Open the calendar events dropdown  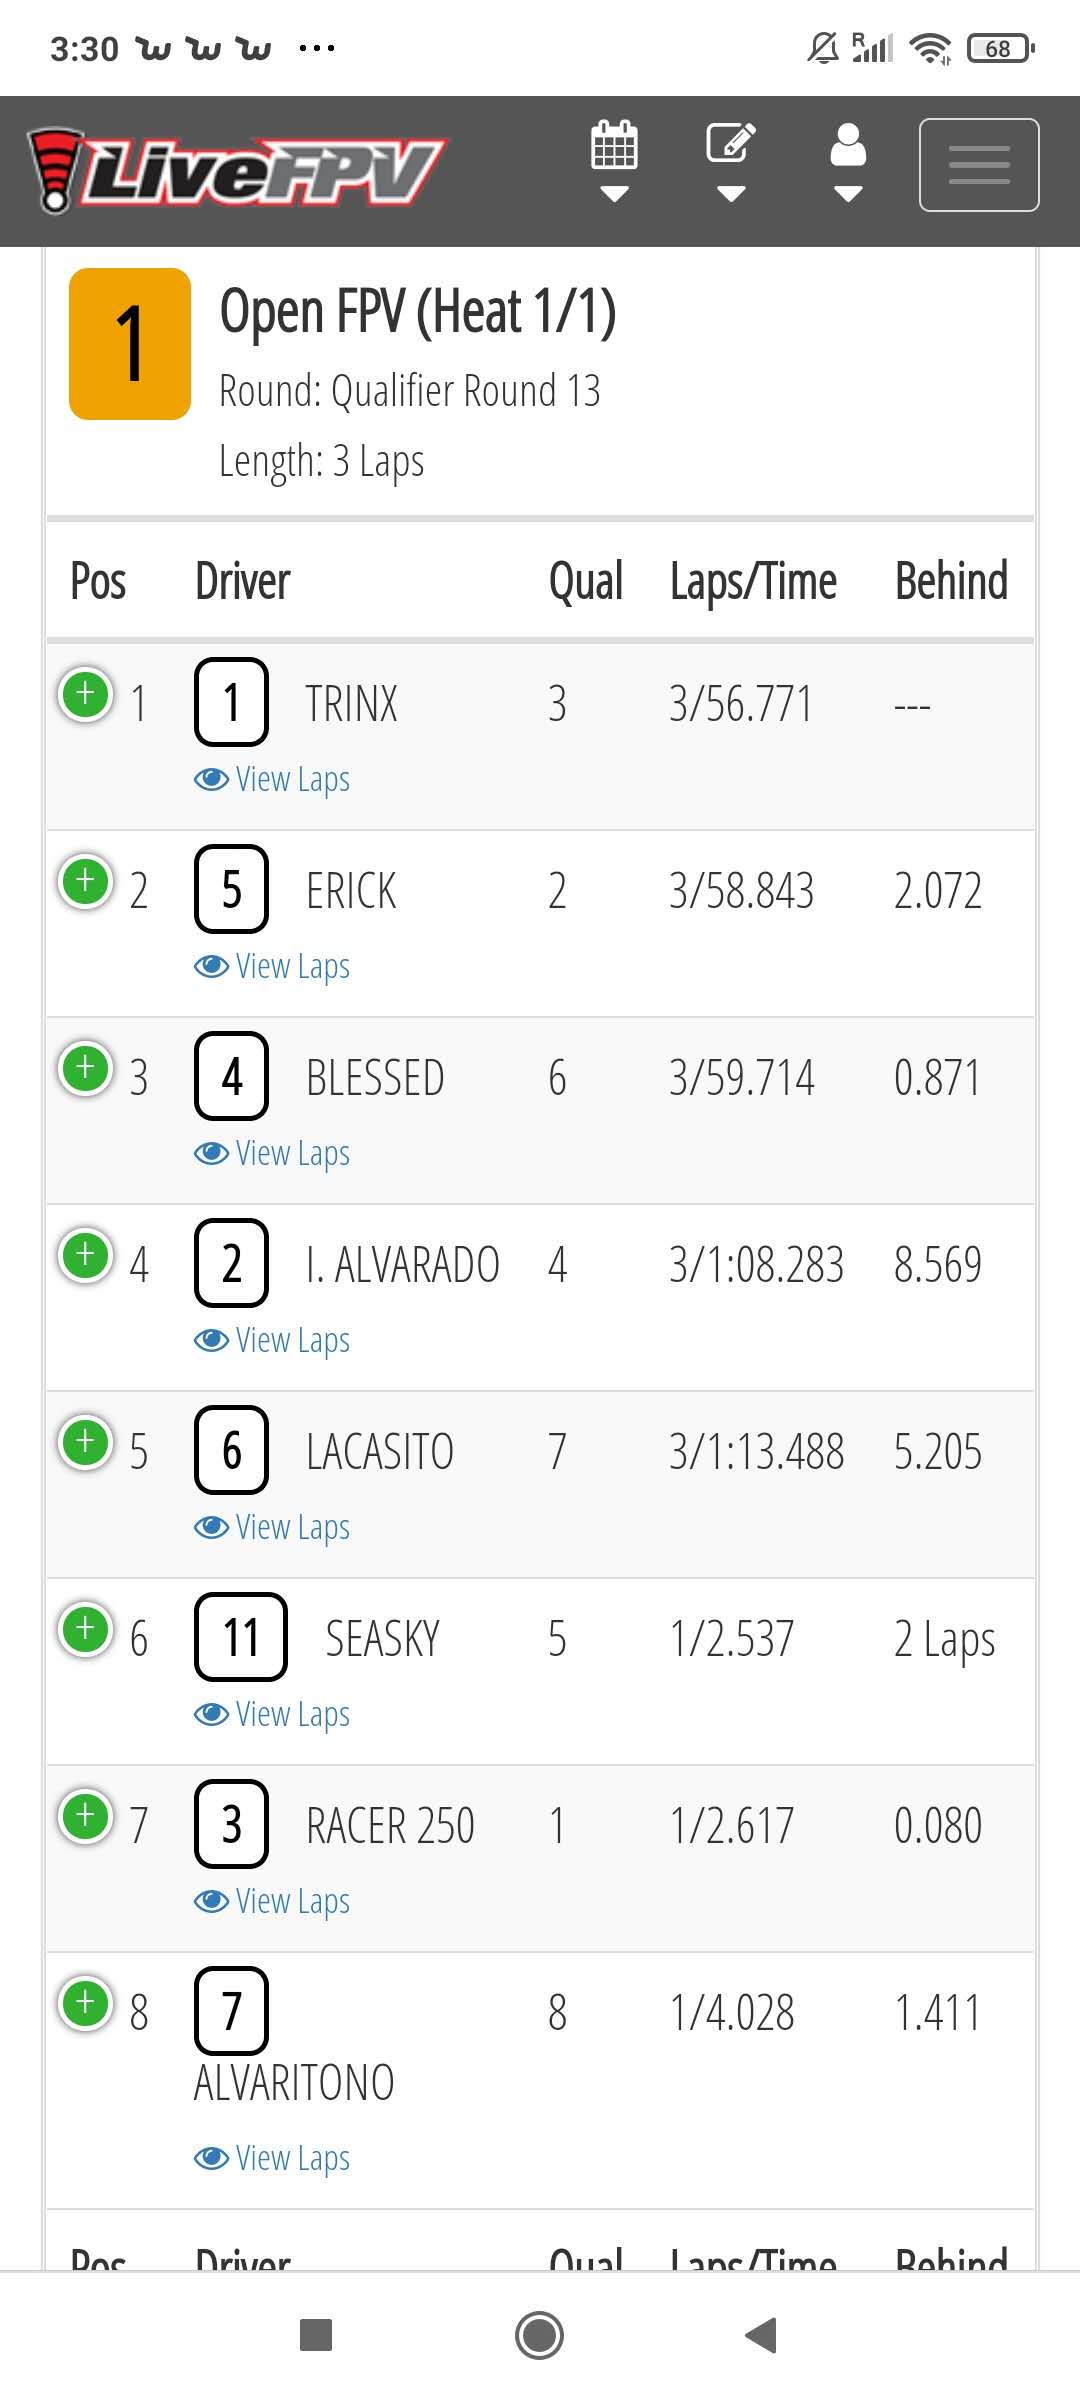pyautogui.click(x=614, y=161)
